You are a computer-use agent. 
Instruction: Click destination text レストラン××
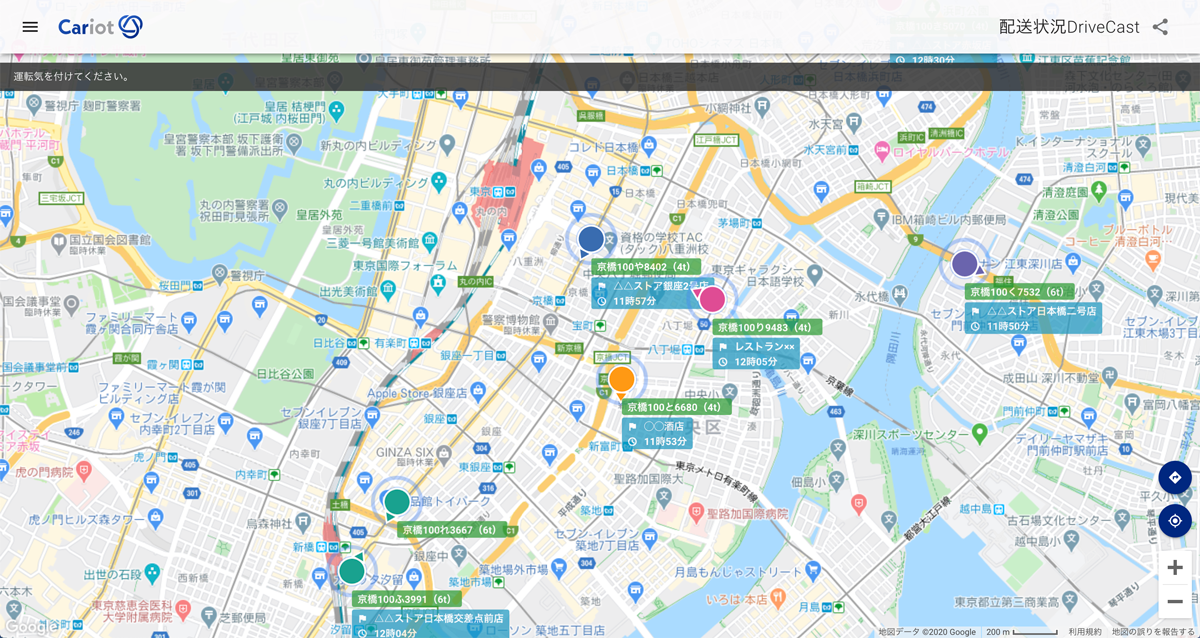click(x=765, y=346)
